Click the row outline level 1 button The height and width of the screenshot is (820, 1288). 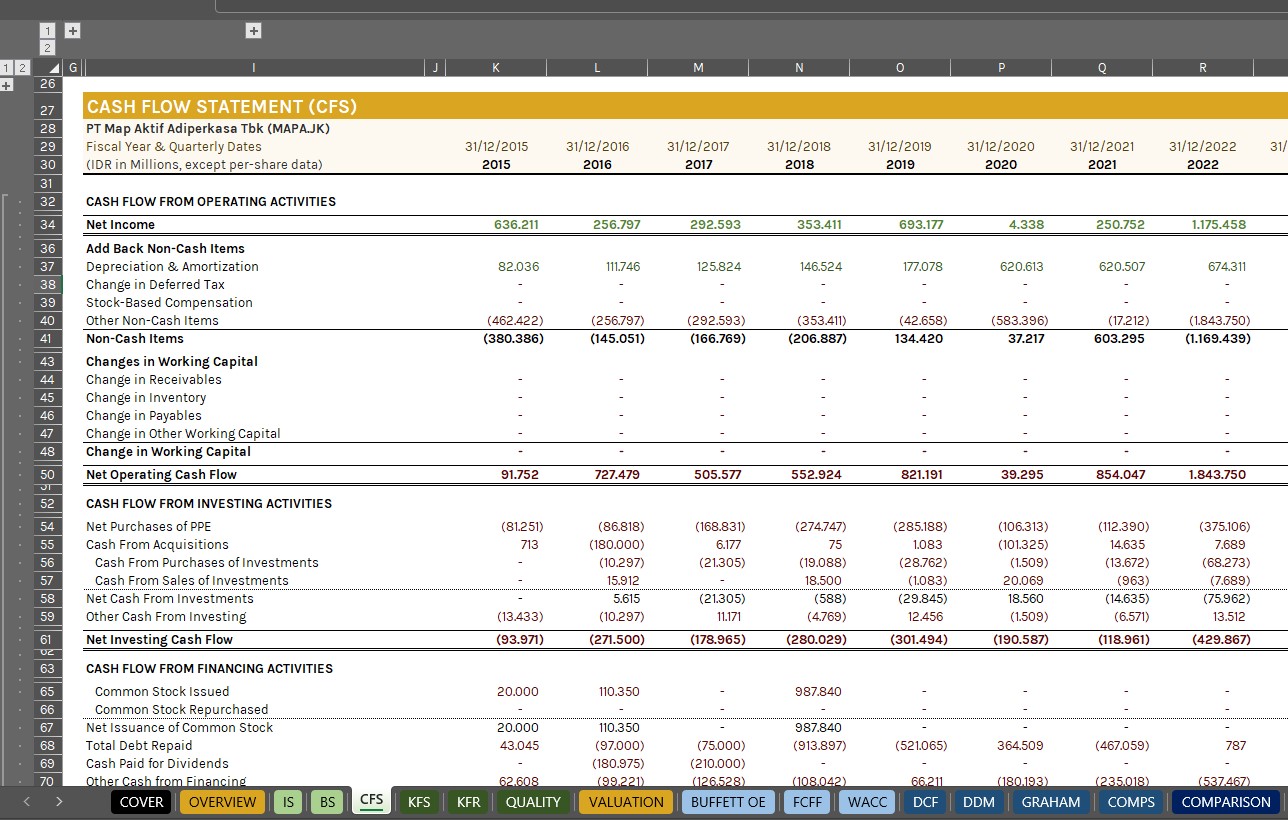point(8,67)
